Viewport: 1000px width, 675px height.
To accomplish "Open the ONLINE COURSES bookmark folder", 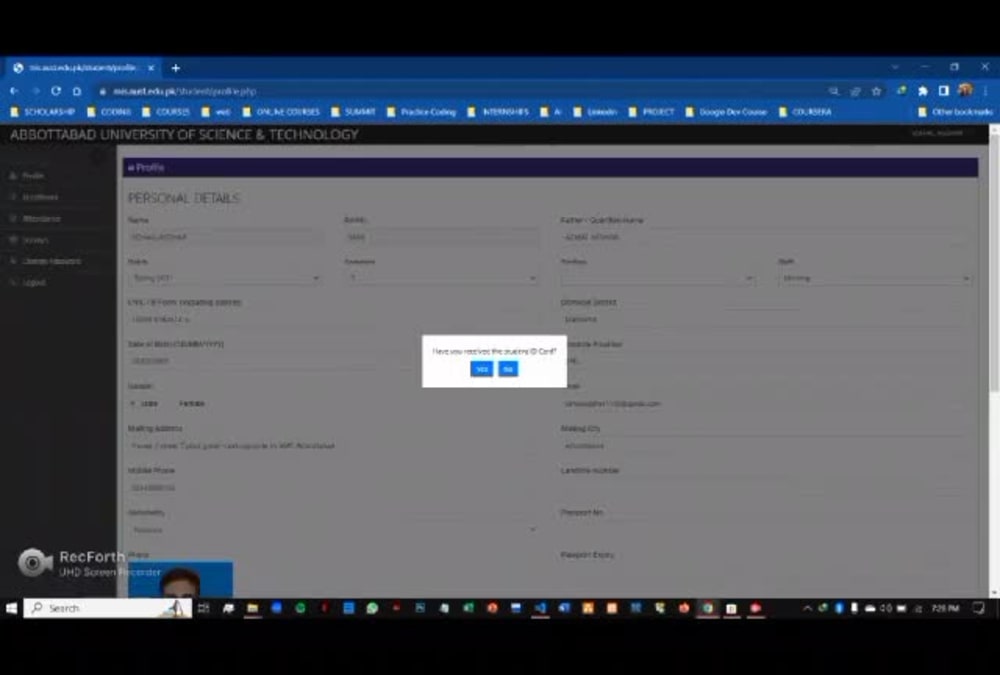I will tap(281, 112).
